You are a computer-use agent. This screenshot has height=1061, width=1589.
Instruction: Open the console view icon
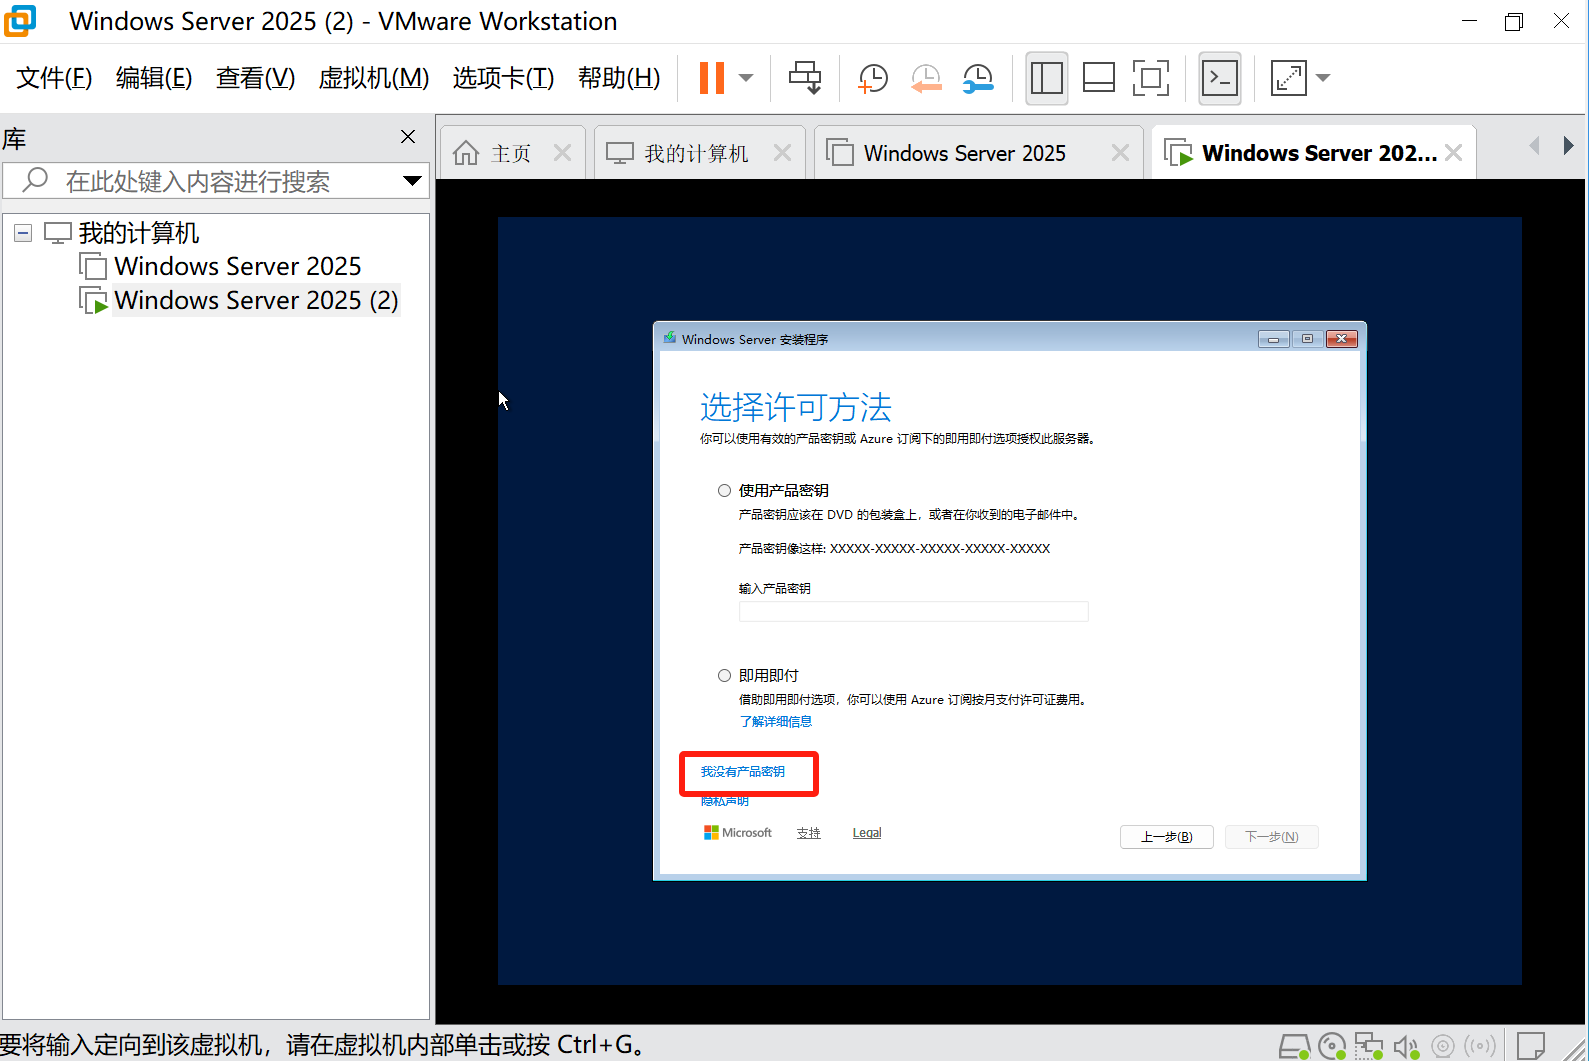tap(1220, 78)
